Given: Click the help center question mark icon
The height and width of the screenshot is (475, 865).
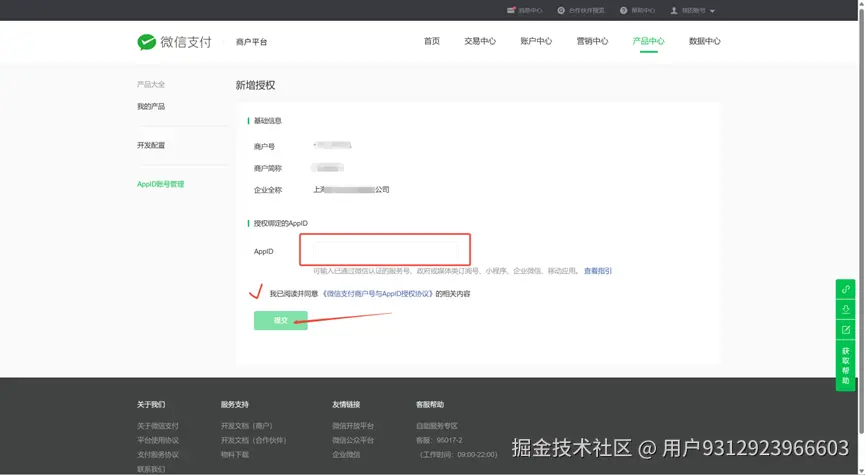Looking at the screenshot, I should point(623,10).
